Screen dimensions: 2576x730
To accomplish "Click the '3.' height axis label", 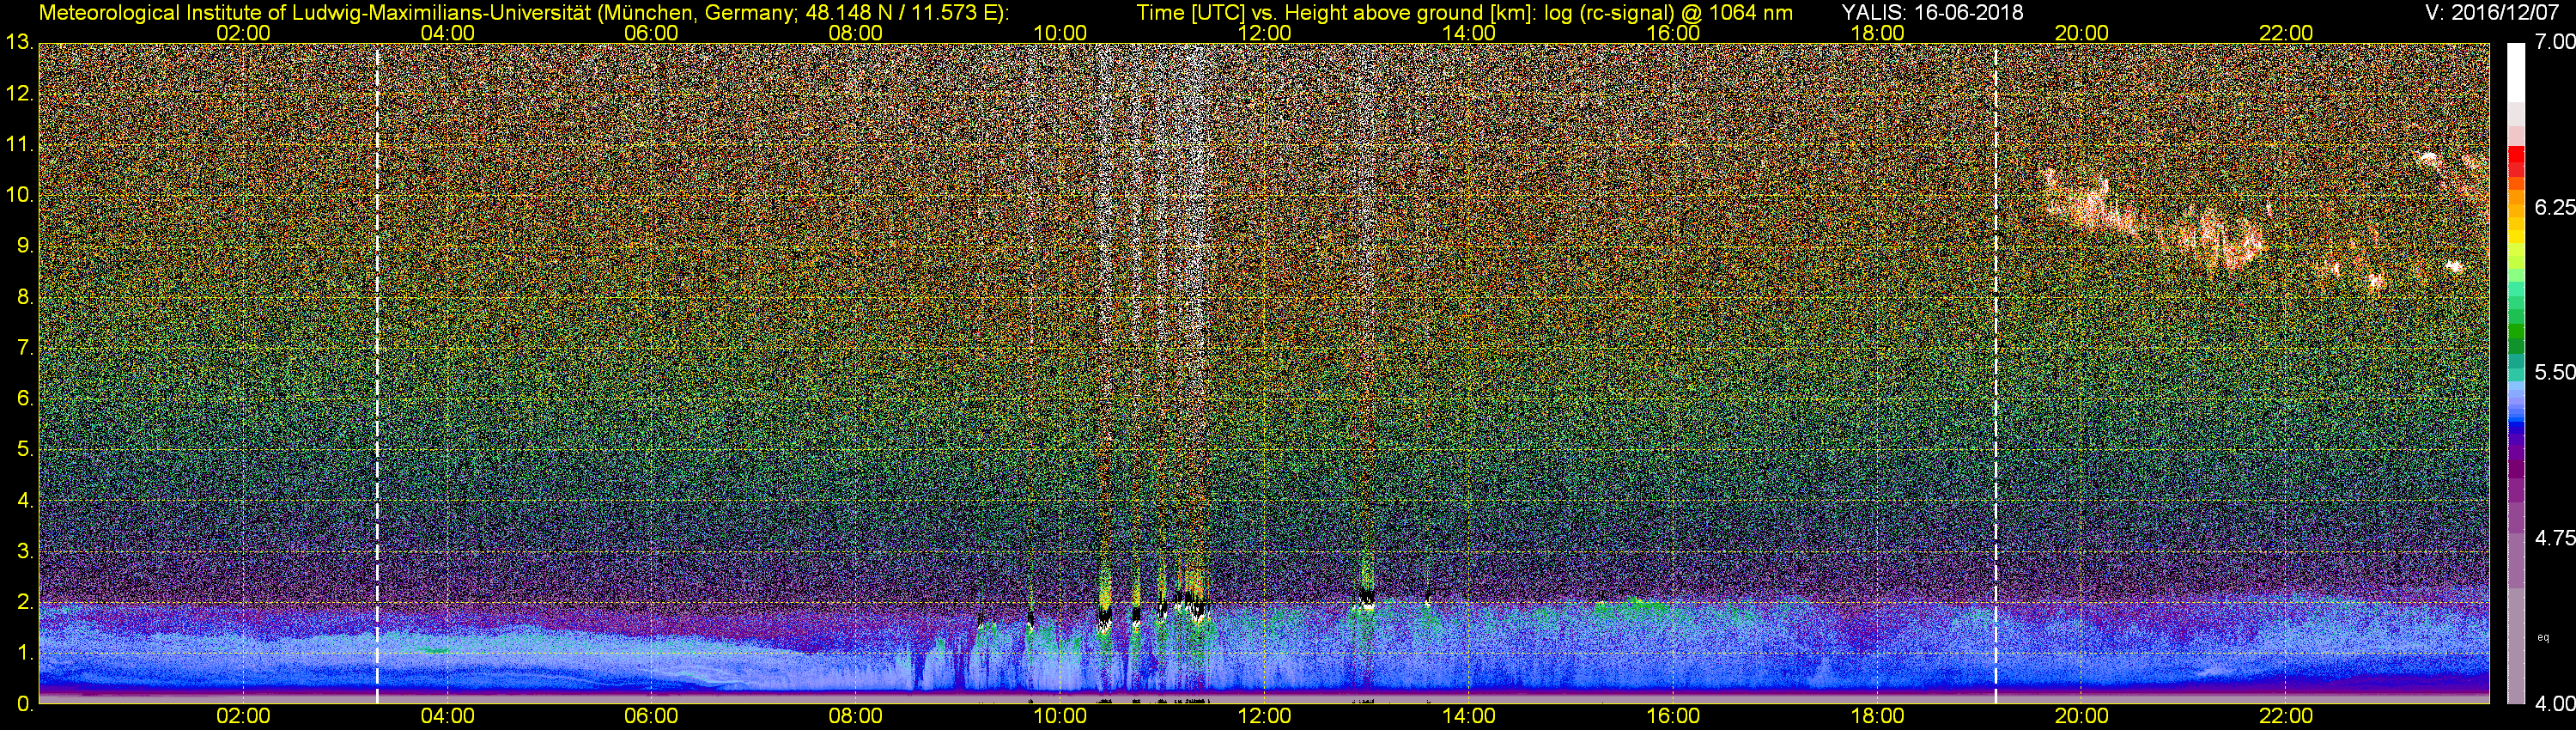I will coord(25,551).
